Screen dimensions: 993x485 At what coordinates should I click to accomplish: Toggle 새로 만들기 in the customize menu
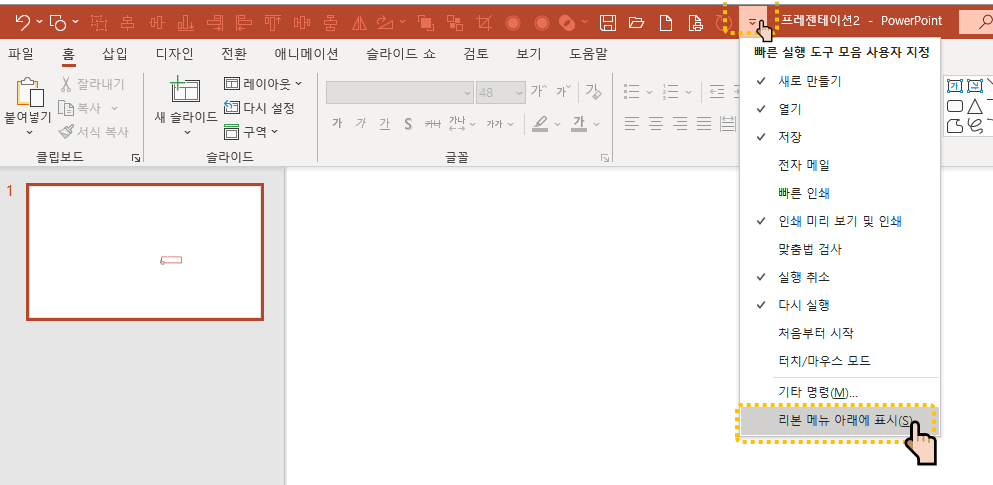click(840, 81)
